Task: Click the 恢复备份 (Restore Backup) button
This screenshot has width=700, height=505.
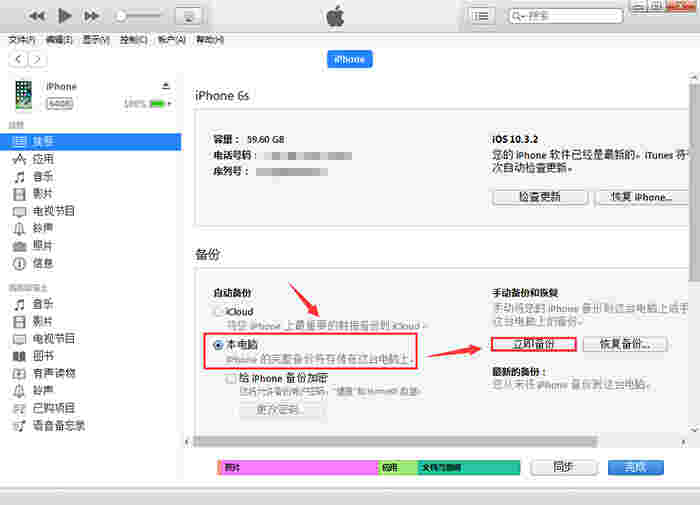Action: click(625, 344)
